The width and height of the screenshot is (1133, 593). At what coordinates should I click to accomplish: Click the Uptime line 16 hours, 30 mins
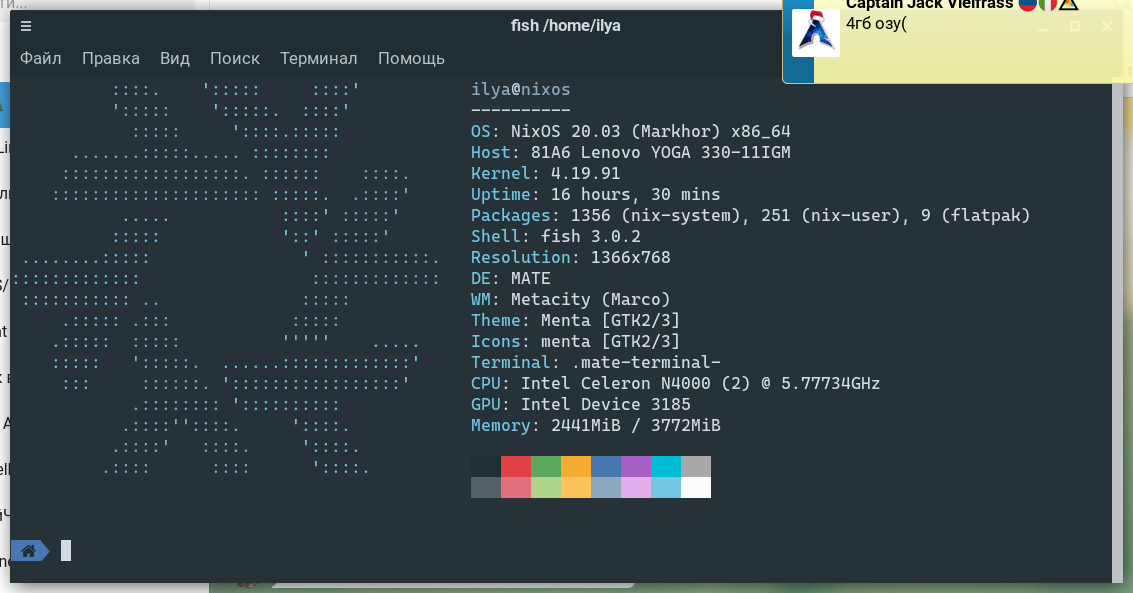[x=595, y=194]
